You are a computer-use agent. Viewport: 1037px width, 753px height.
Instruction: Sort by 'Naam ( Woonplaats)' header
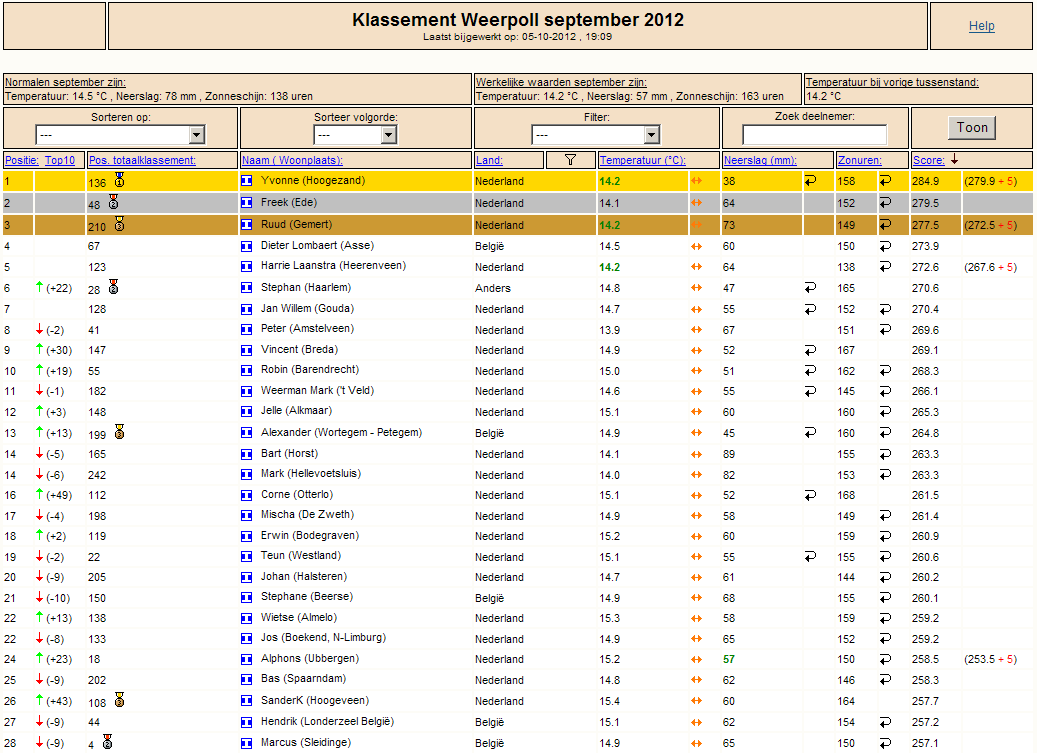[x=292, y=160]
